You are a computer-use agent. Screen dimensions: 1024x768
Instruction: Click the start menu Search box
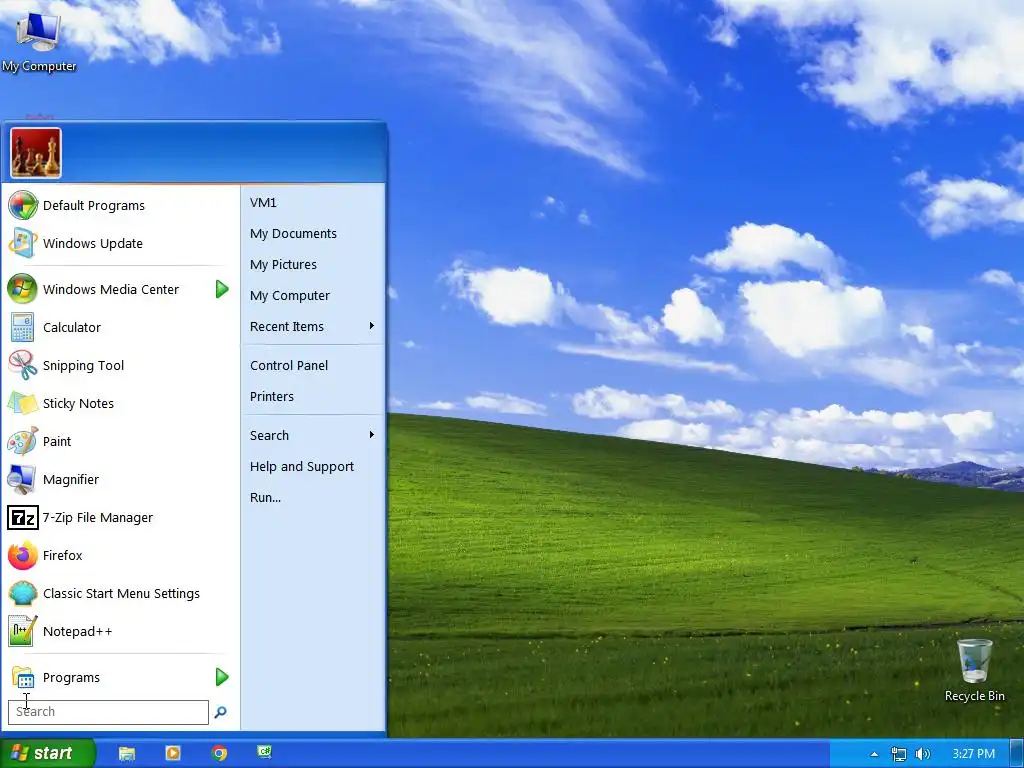click(108, 712)
